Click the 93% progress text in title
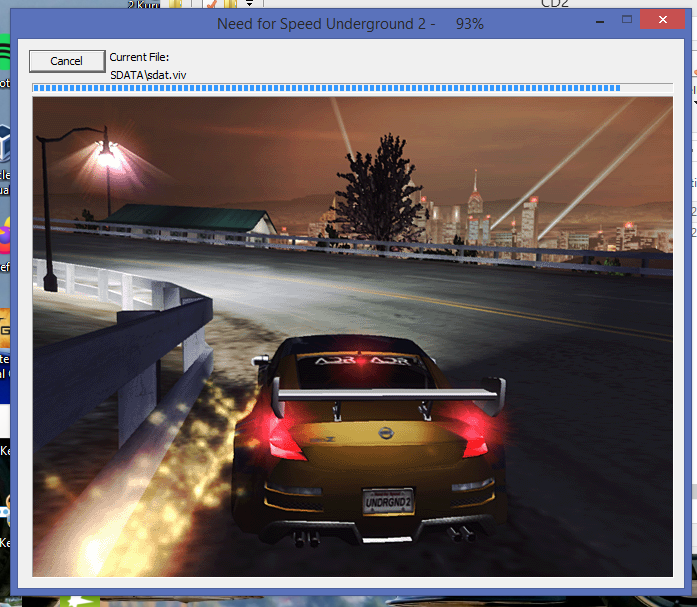This screenshot has height=607, width=697. coord(469,24)
